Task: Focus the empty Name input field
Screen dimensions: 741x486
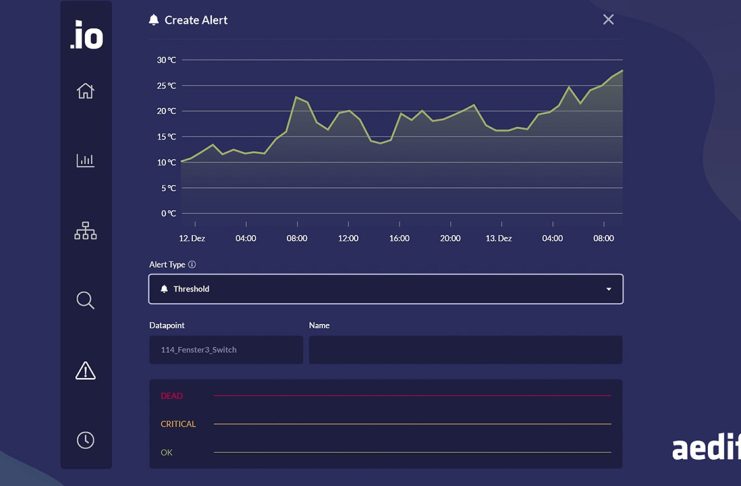Action: [x=465, y=350]
